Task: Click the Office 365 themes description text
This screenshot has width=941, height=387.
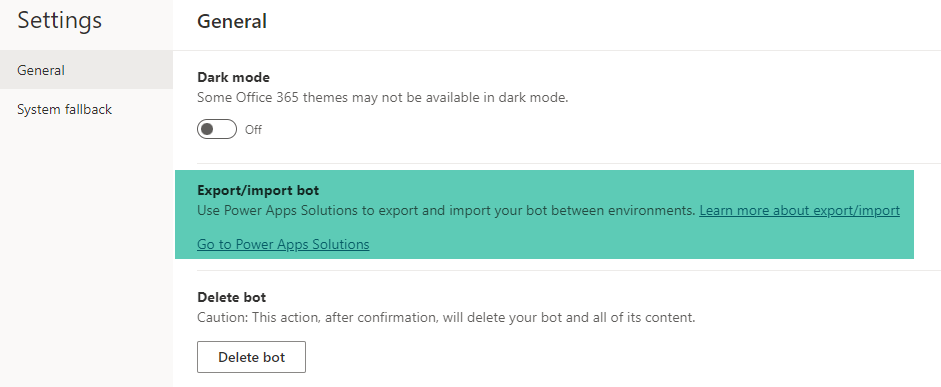Action: pos(382,98)
